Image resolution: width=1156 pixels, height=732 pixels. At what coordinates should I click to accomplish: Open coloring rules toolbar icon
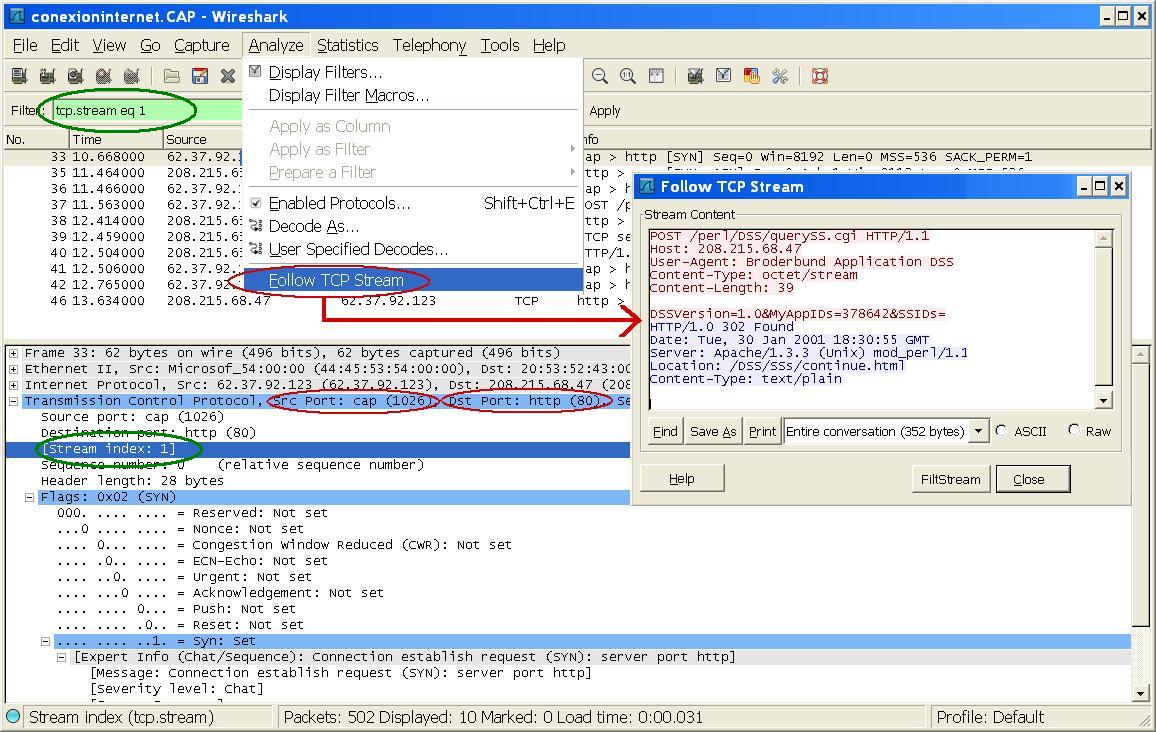click(x=751, y=76)
